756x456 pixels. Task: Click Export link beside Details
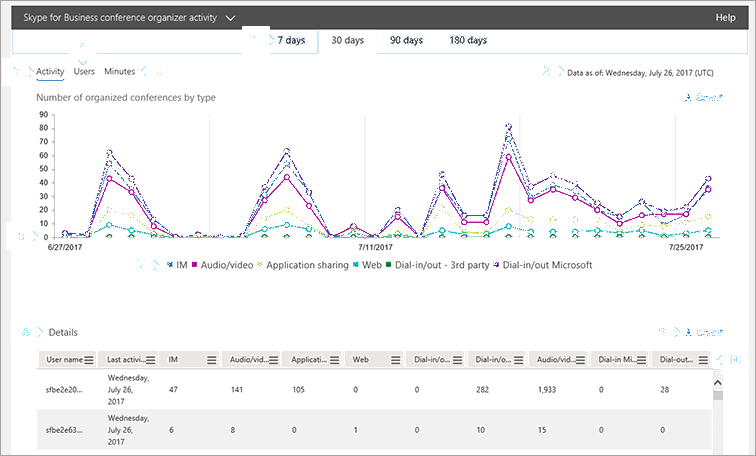[709, 333]
